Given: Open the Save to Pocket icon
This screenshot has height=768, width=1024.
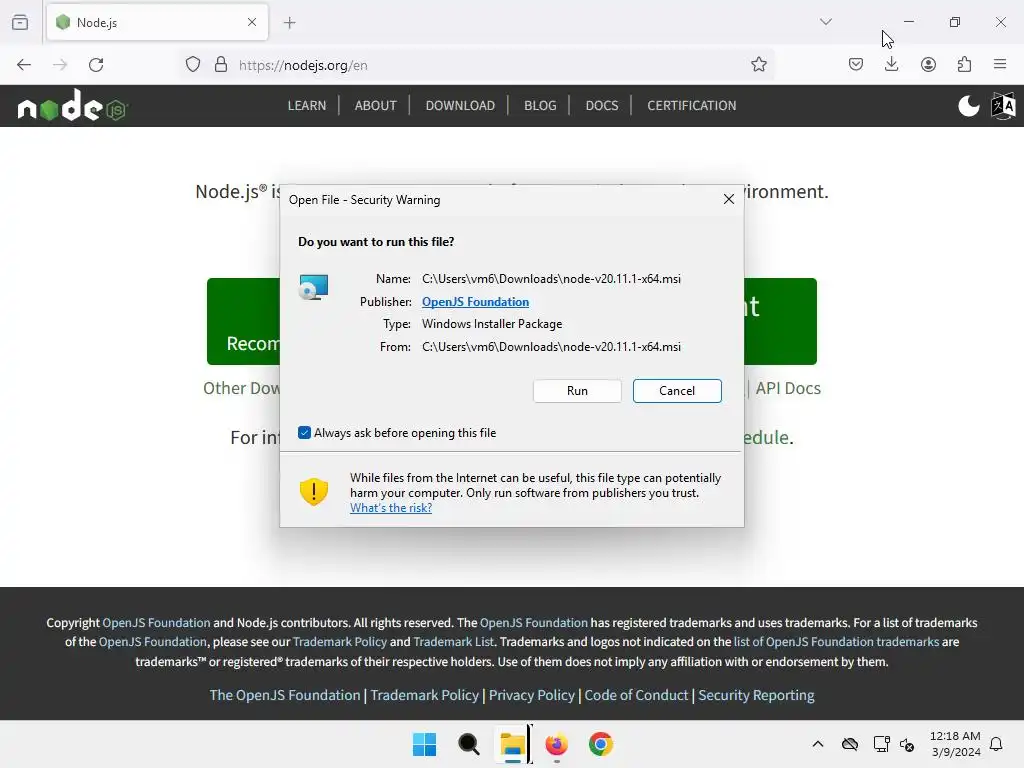Looking at the screenshot, I should pos(856,65).
